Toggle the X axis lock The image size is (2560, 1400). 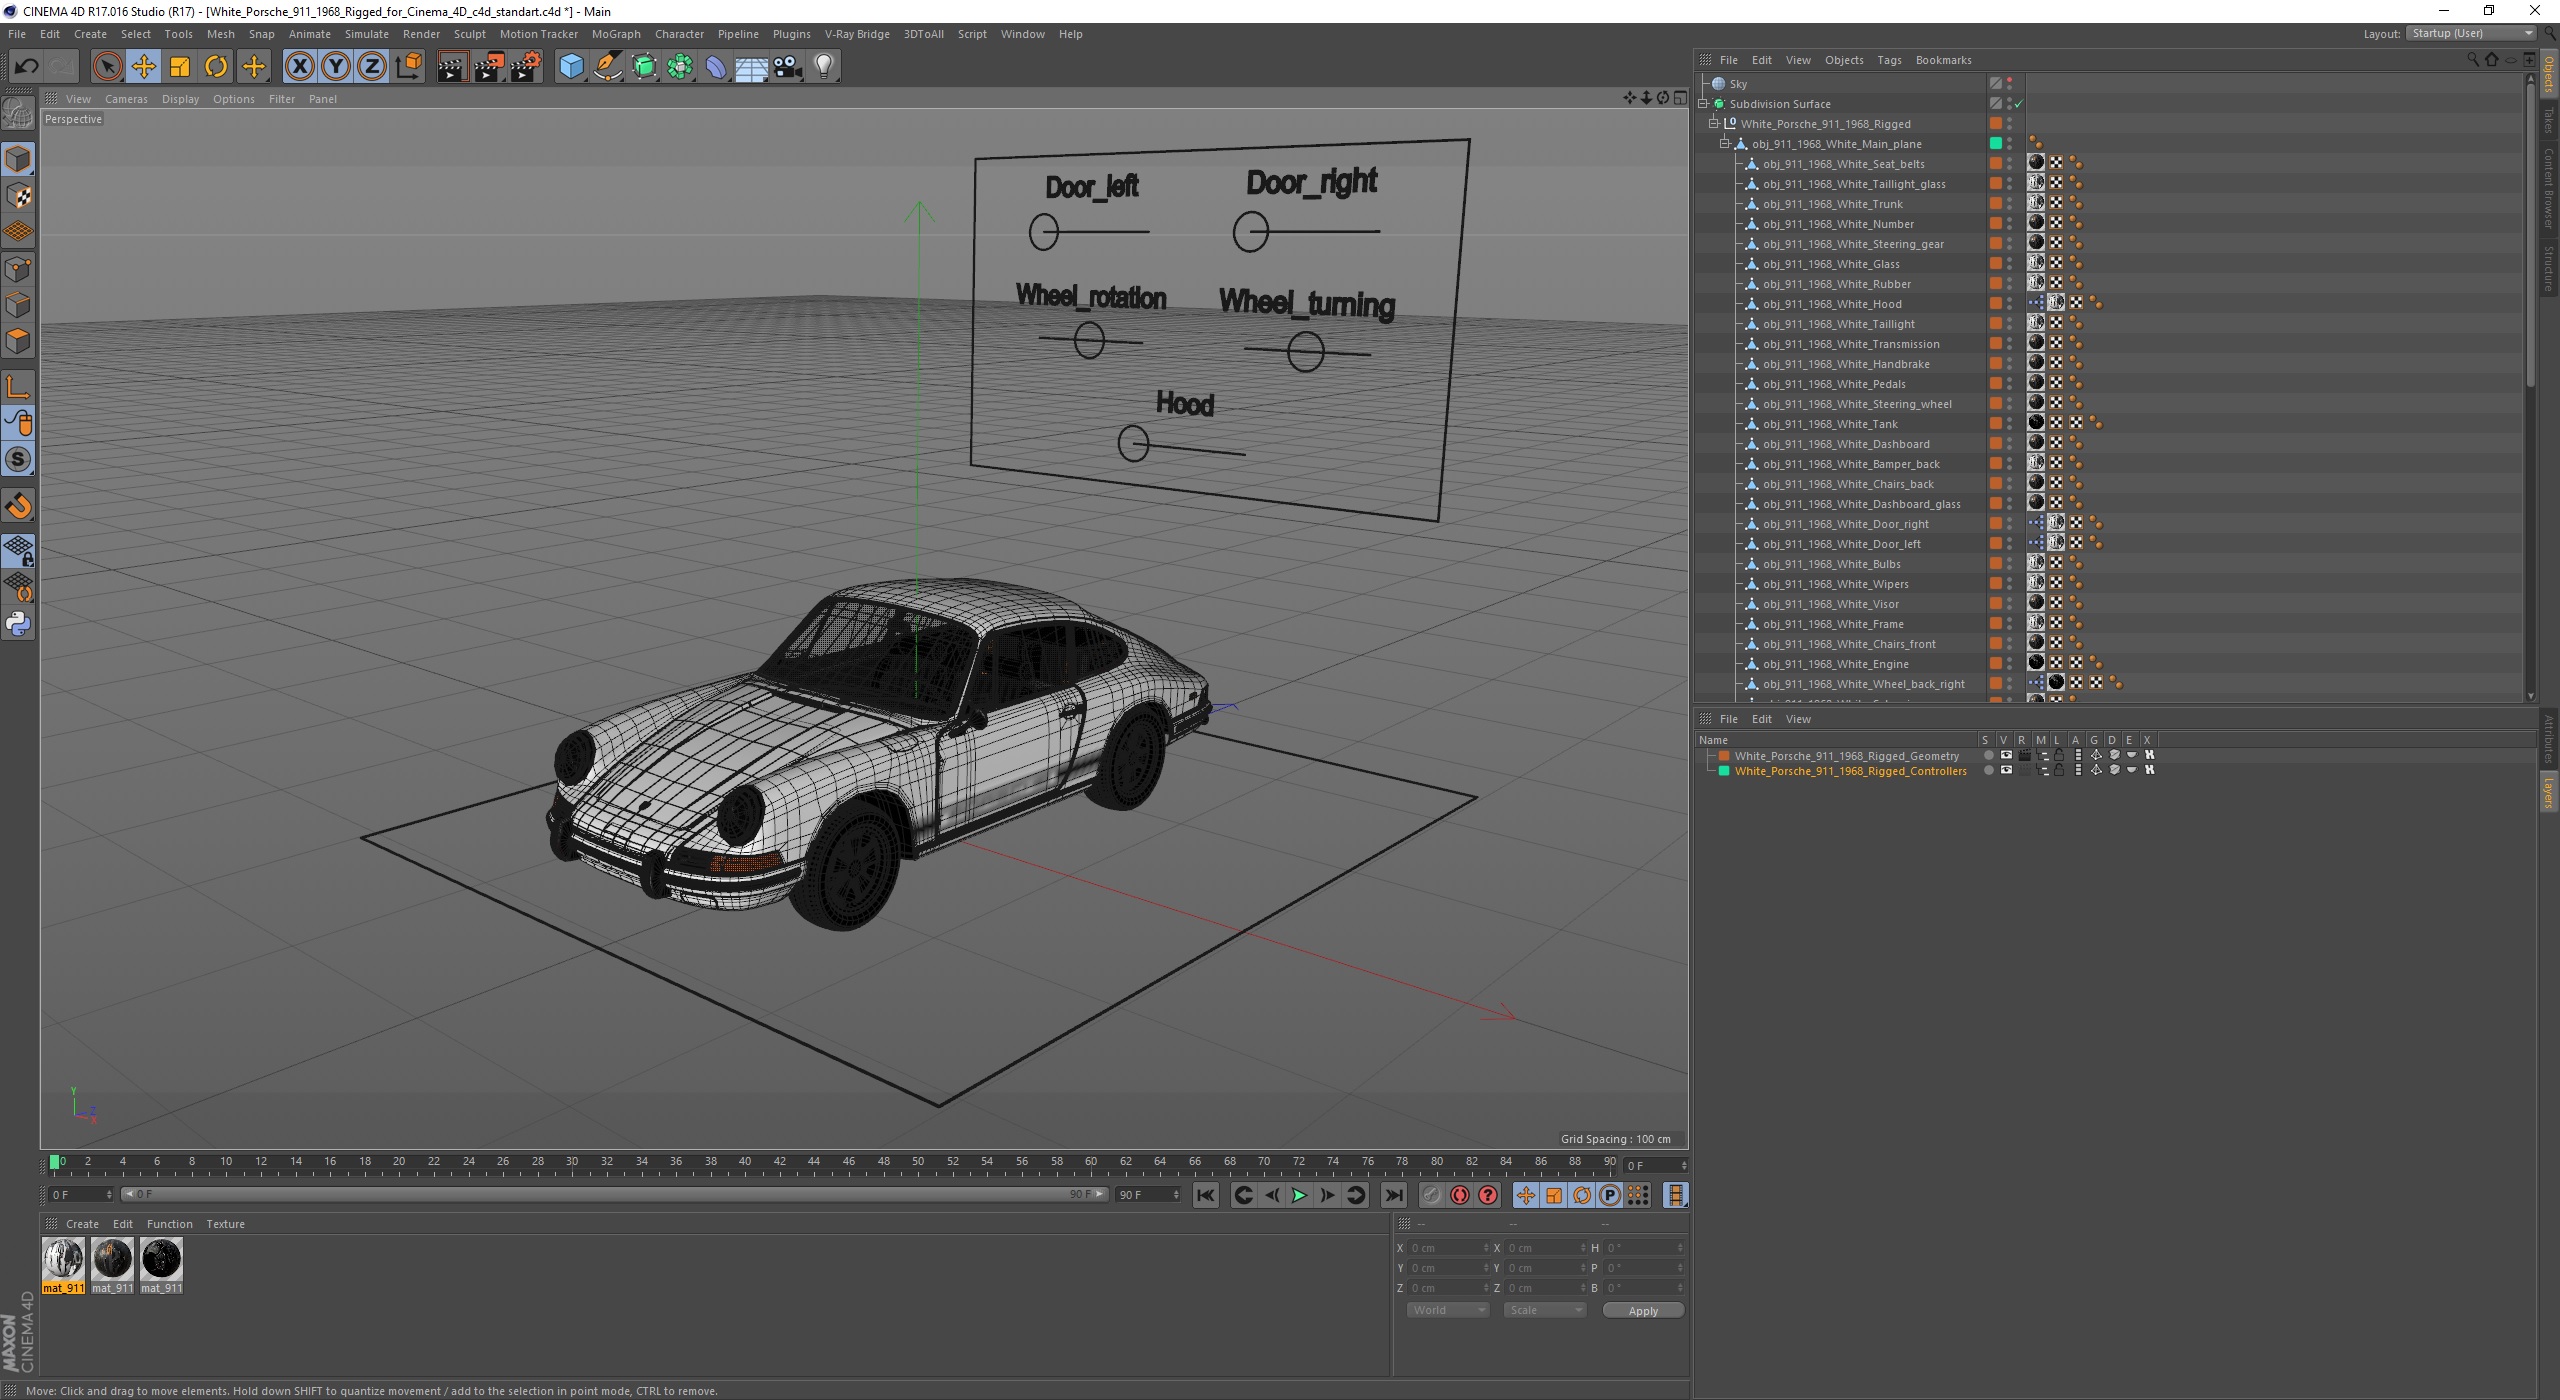pos(299,67)
